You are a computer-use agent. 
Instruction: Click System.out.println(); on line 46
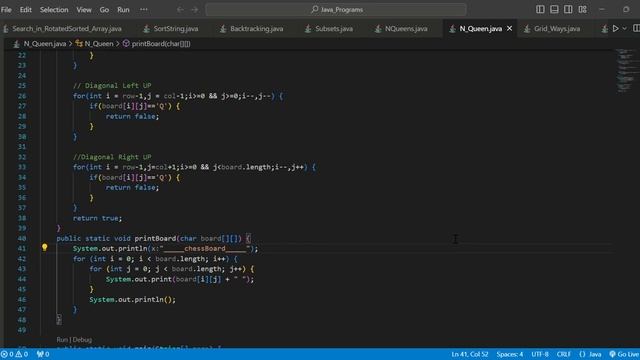(x=133, y=300)
